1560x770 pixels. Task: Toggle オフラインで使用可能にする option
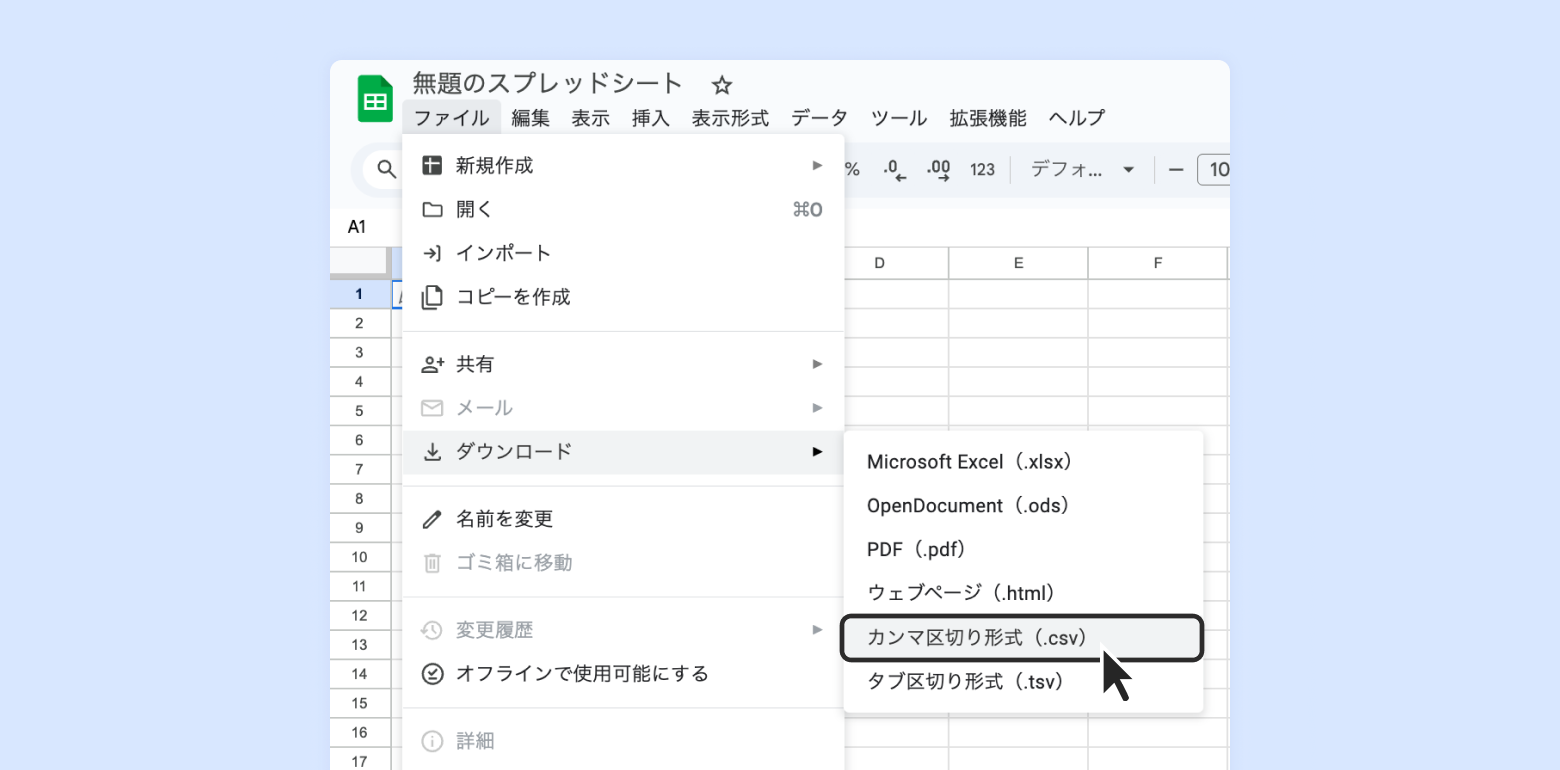click(582, 674)
